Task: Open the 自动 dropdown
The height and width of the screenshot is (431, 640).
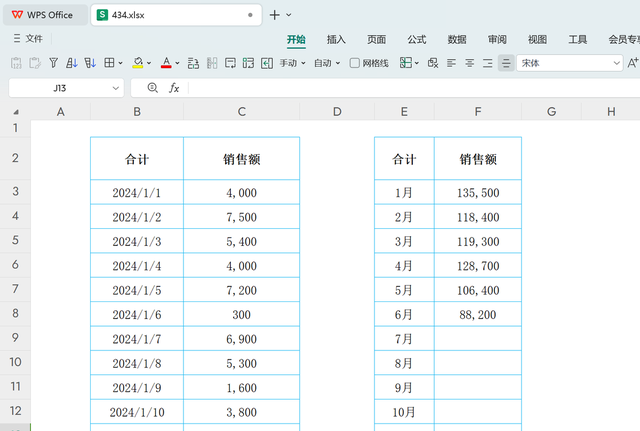Action: [x=327, y=63]
